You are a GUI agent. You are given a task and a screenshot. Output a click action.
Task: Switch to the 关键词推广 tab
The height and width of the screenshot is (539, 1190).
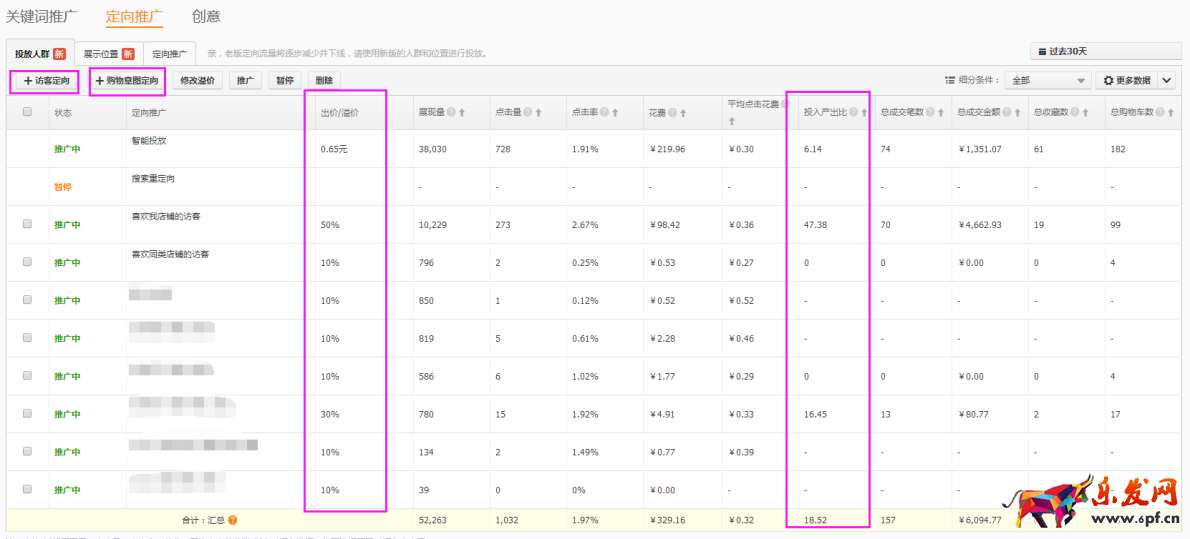(46, 16)
